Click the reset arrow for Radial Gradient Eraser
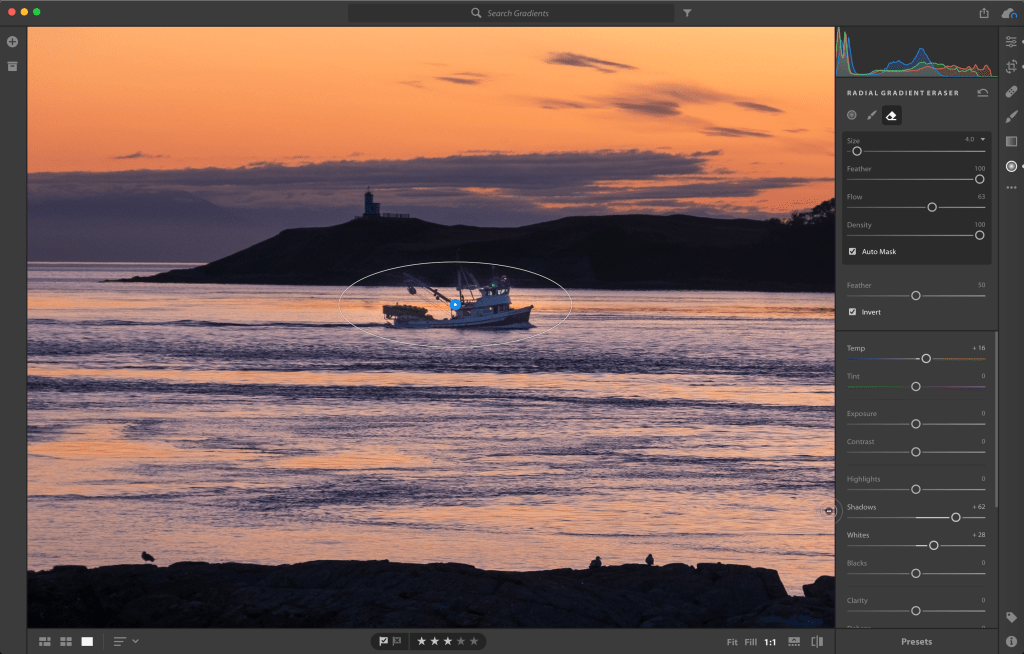This screenshot has width=1024, height=654. click(983, 92)
